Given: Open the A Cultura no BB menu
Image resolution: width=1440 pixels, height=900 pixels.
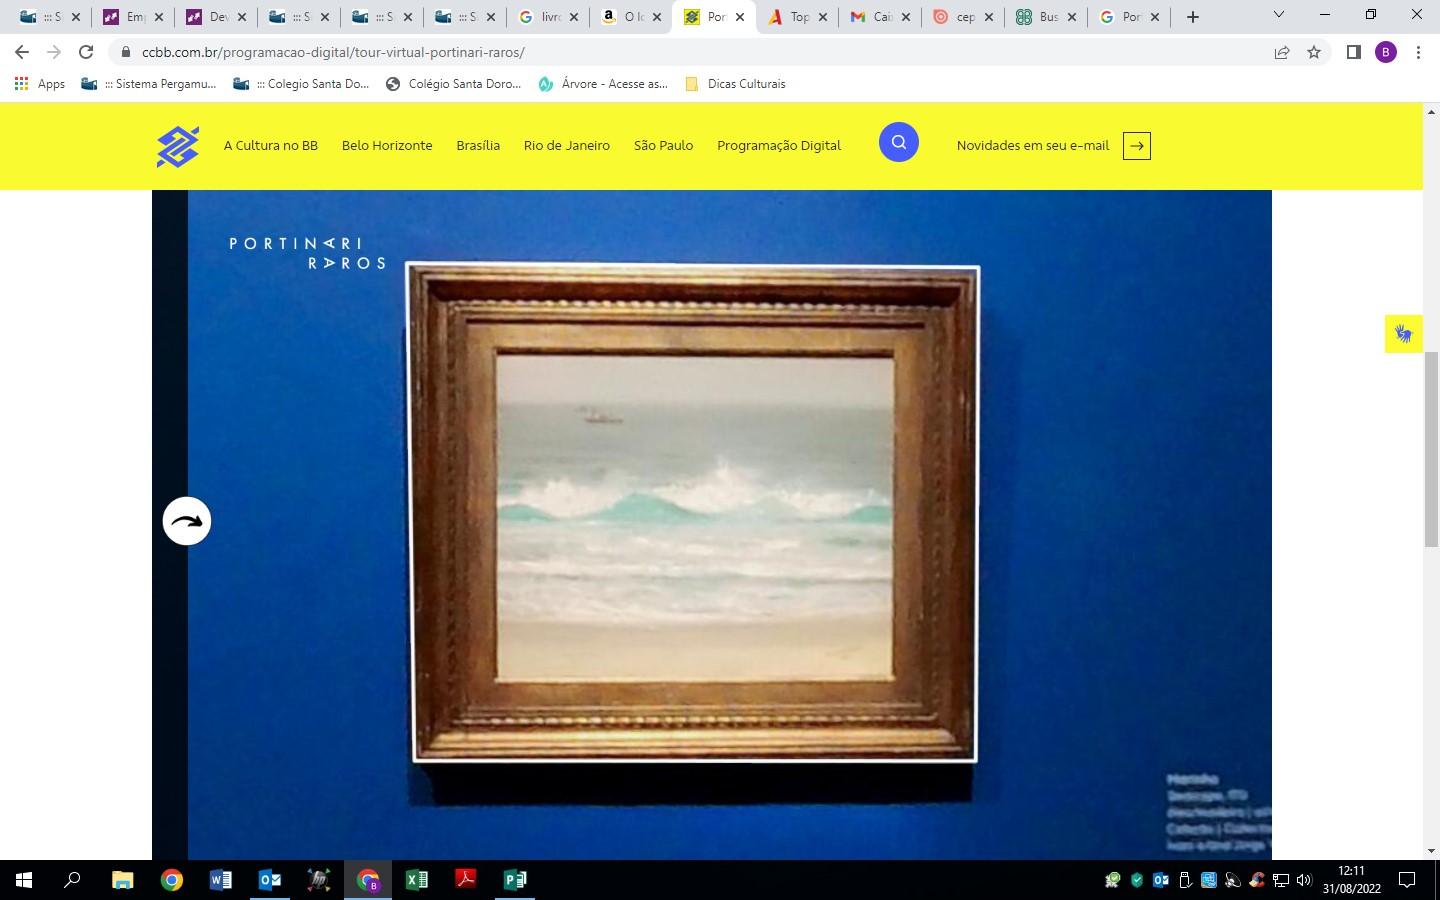Looking at the screenshot, I should pos(271,145).
